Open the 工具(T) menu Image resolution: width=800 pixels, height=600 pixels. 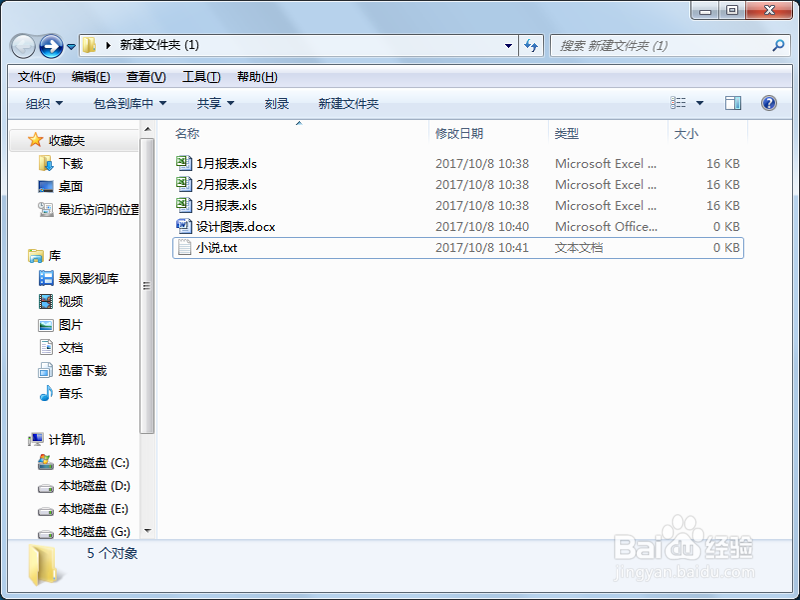click(x=201, y=77)
